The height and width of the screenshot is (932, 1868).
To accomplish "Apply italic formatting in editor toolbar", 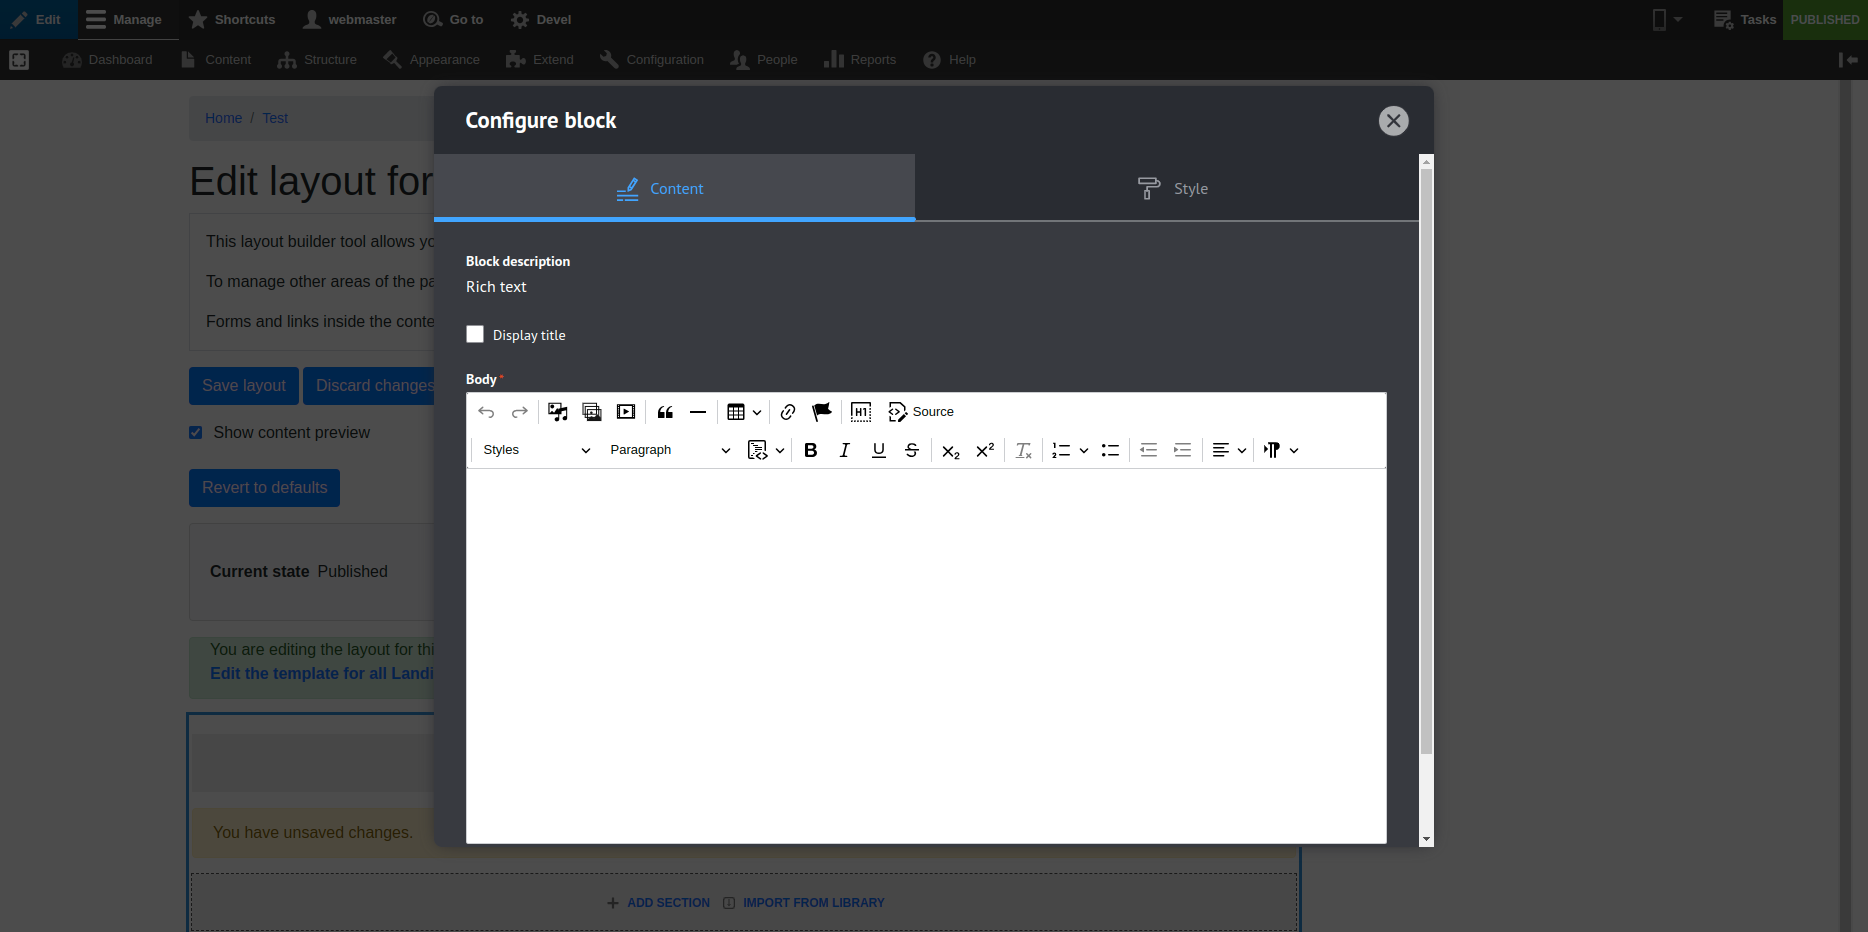I will [x=844, y=450].
